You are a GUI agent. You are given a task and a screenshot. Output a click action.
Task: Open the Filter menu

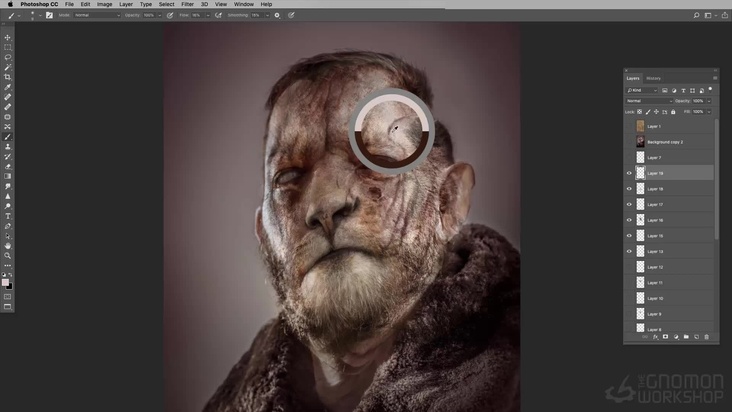(x=187, y=4)
